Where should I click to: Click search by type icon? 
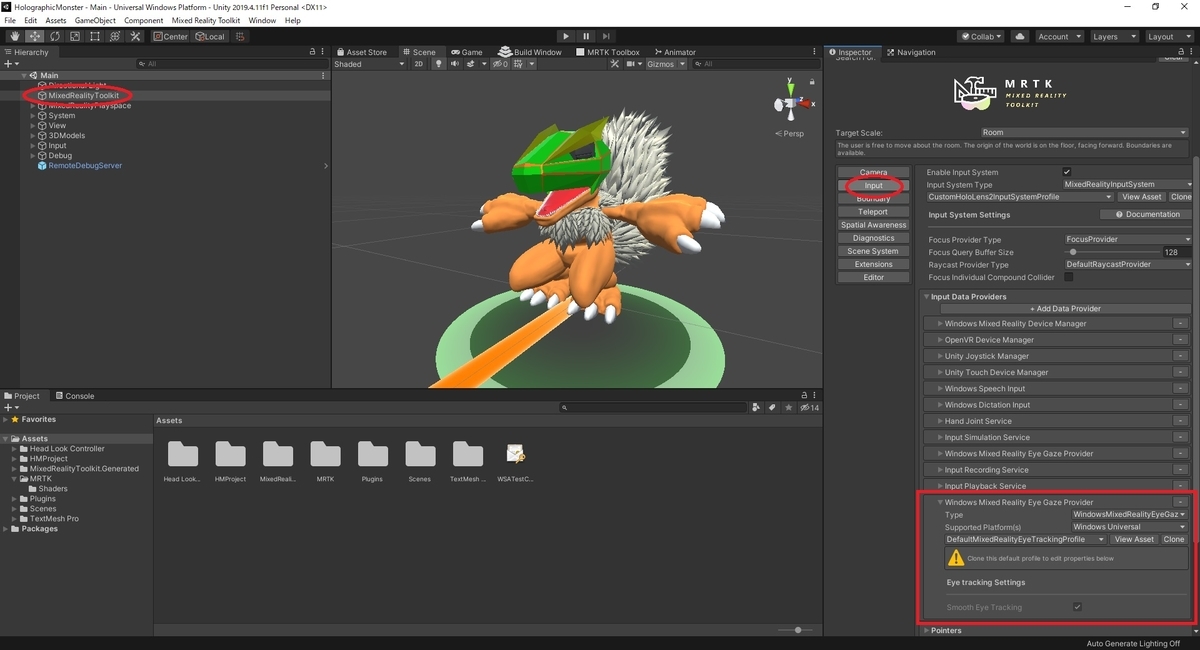pyautogui.click(x=756, y=408)
